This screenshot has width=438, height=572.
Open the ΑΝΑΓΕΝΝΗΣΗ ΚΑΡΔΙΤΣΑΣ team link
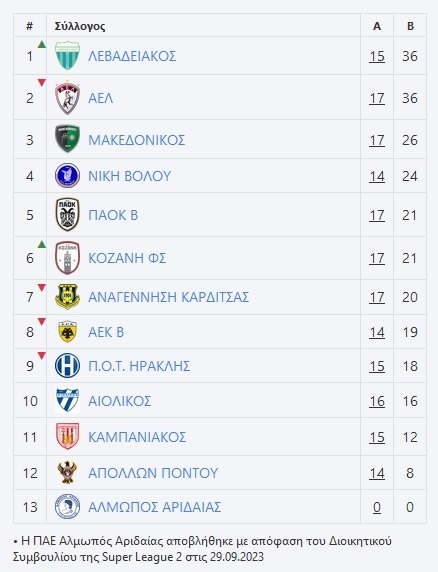(168, 297)
